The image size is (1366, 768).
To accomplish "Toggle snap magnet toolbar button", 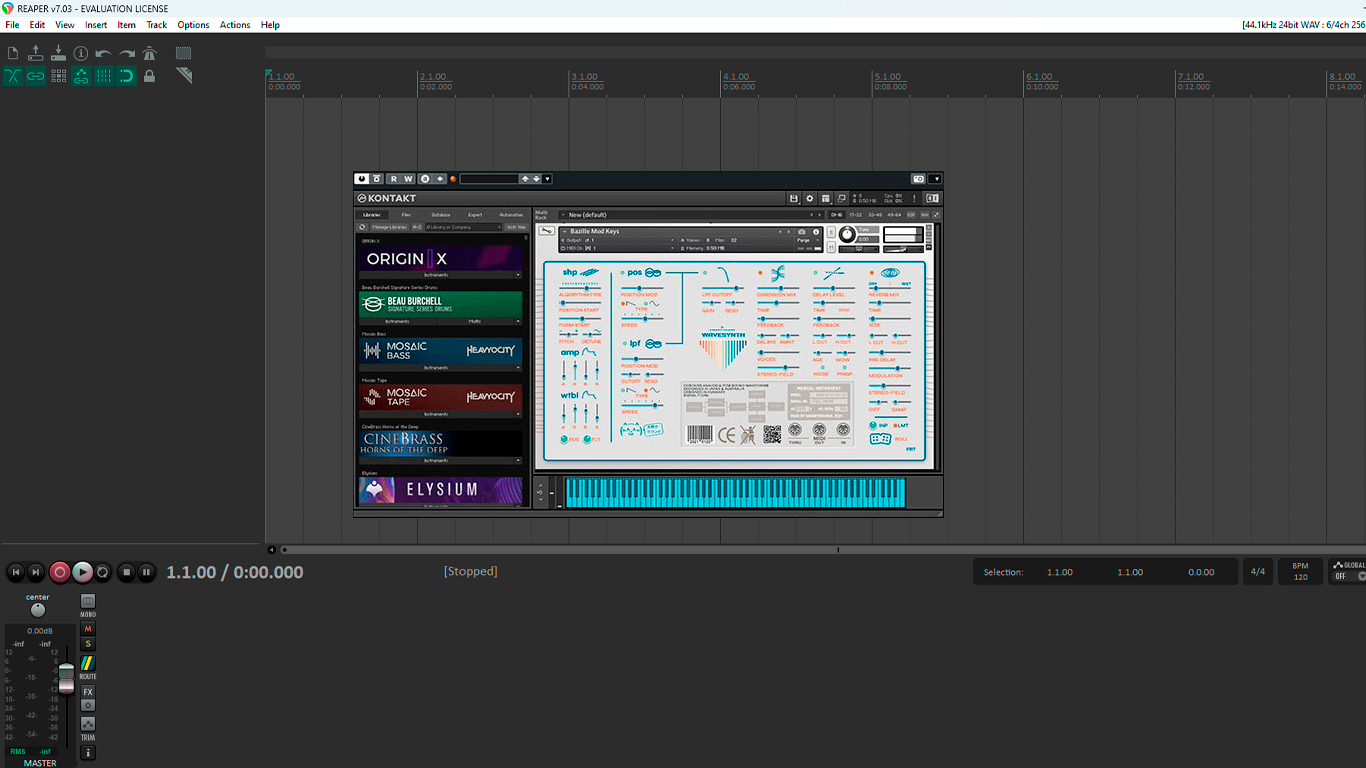I will 127,76.
